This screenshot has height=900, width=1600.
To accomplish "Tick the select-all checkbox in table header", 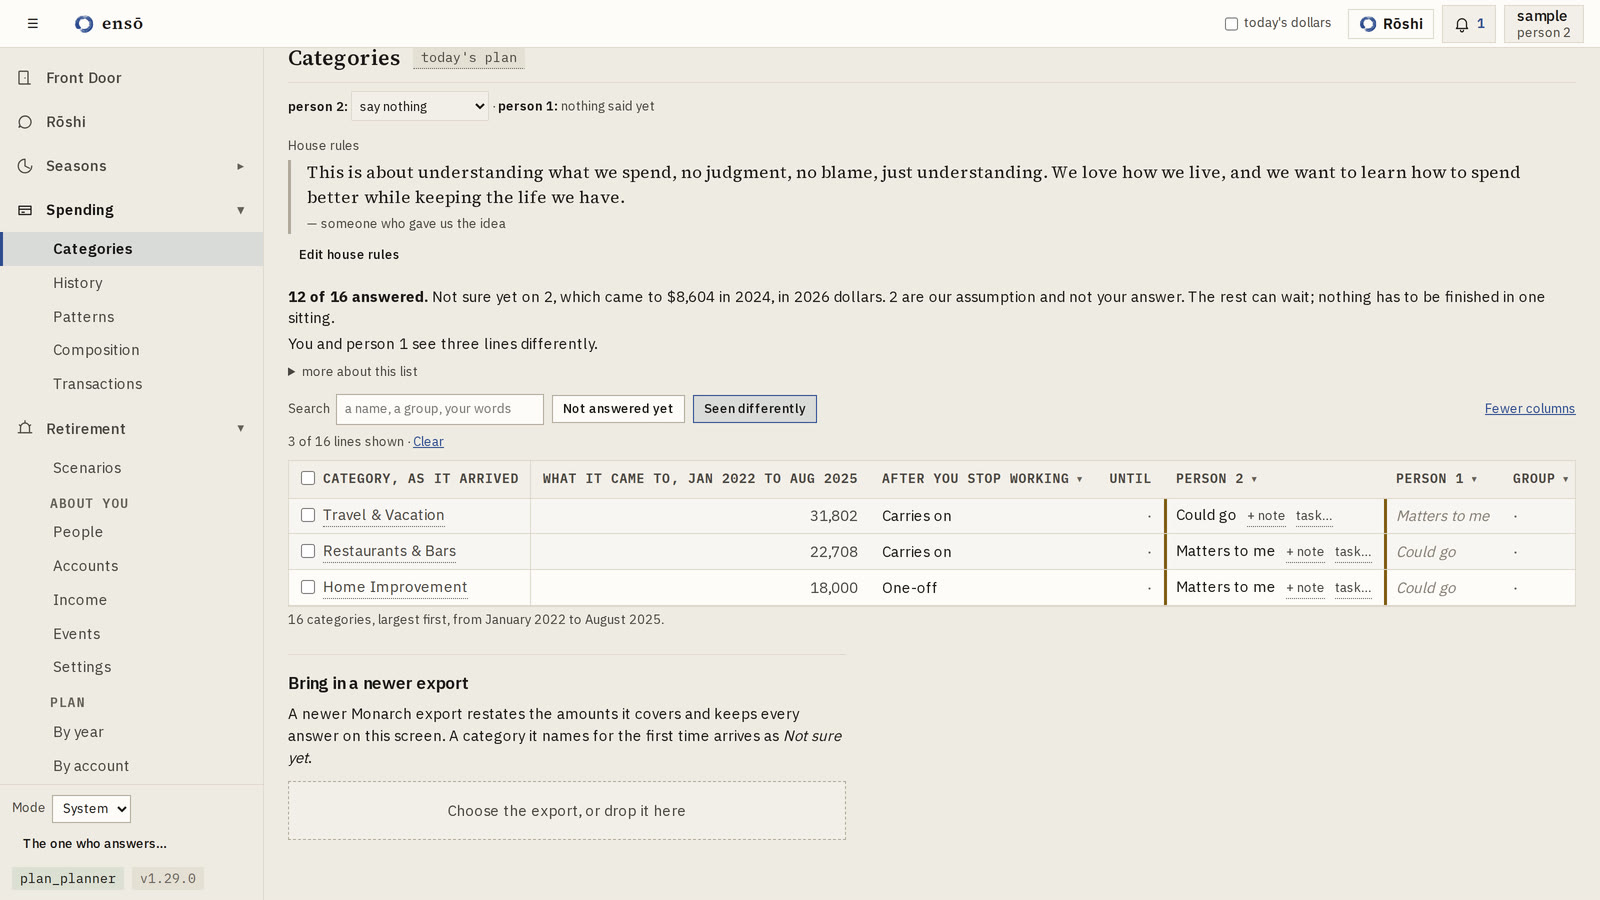I will tap(308, 478).
